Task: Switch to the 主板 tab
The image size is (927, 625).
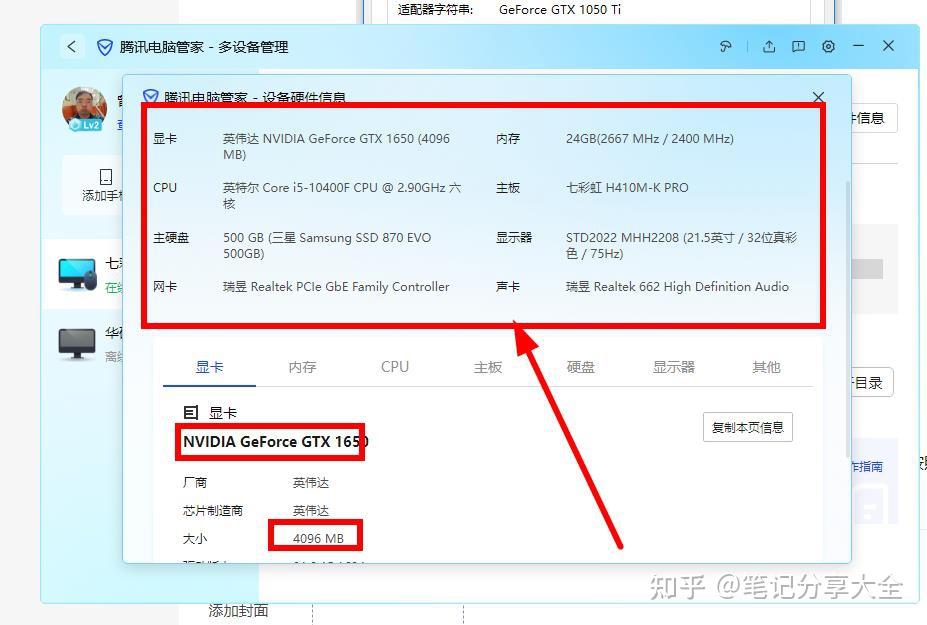Action: pos(488,367)
